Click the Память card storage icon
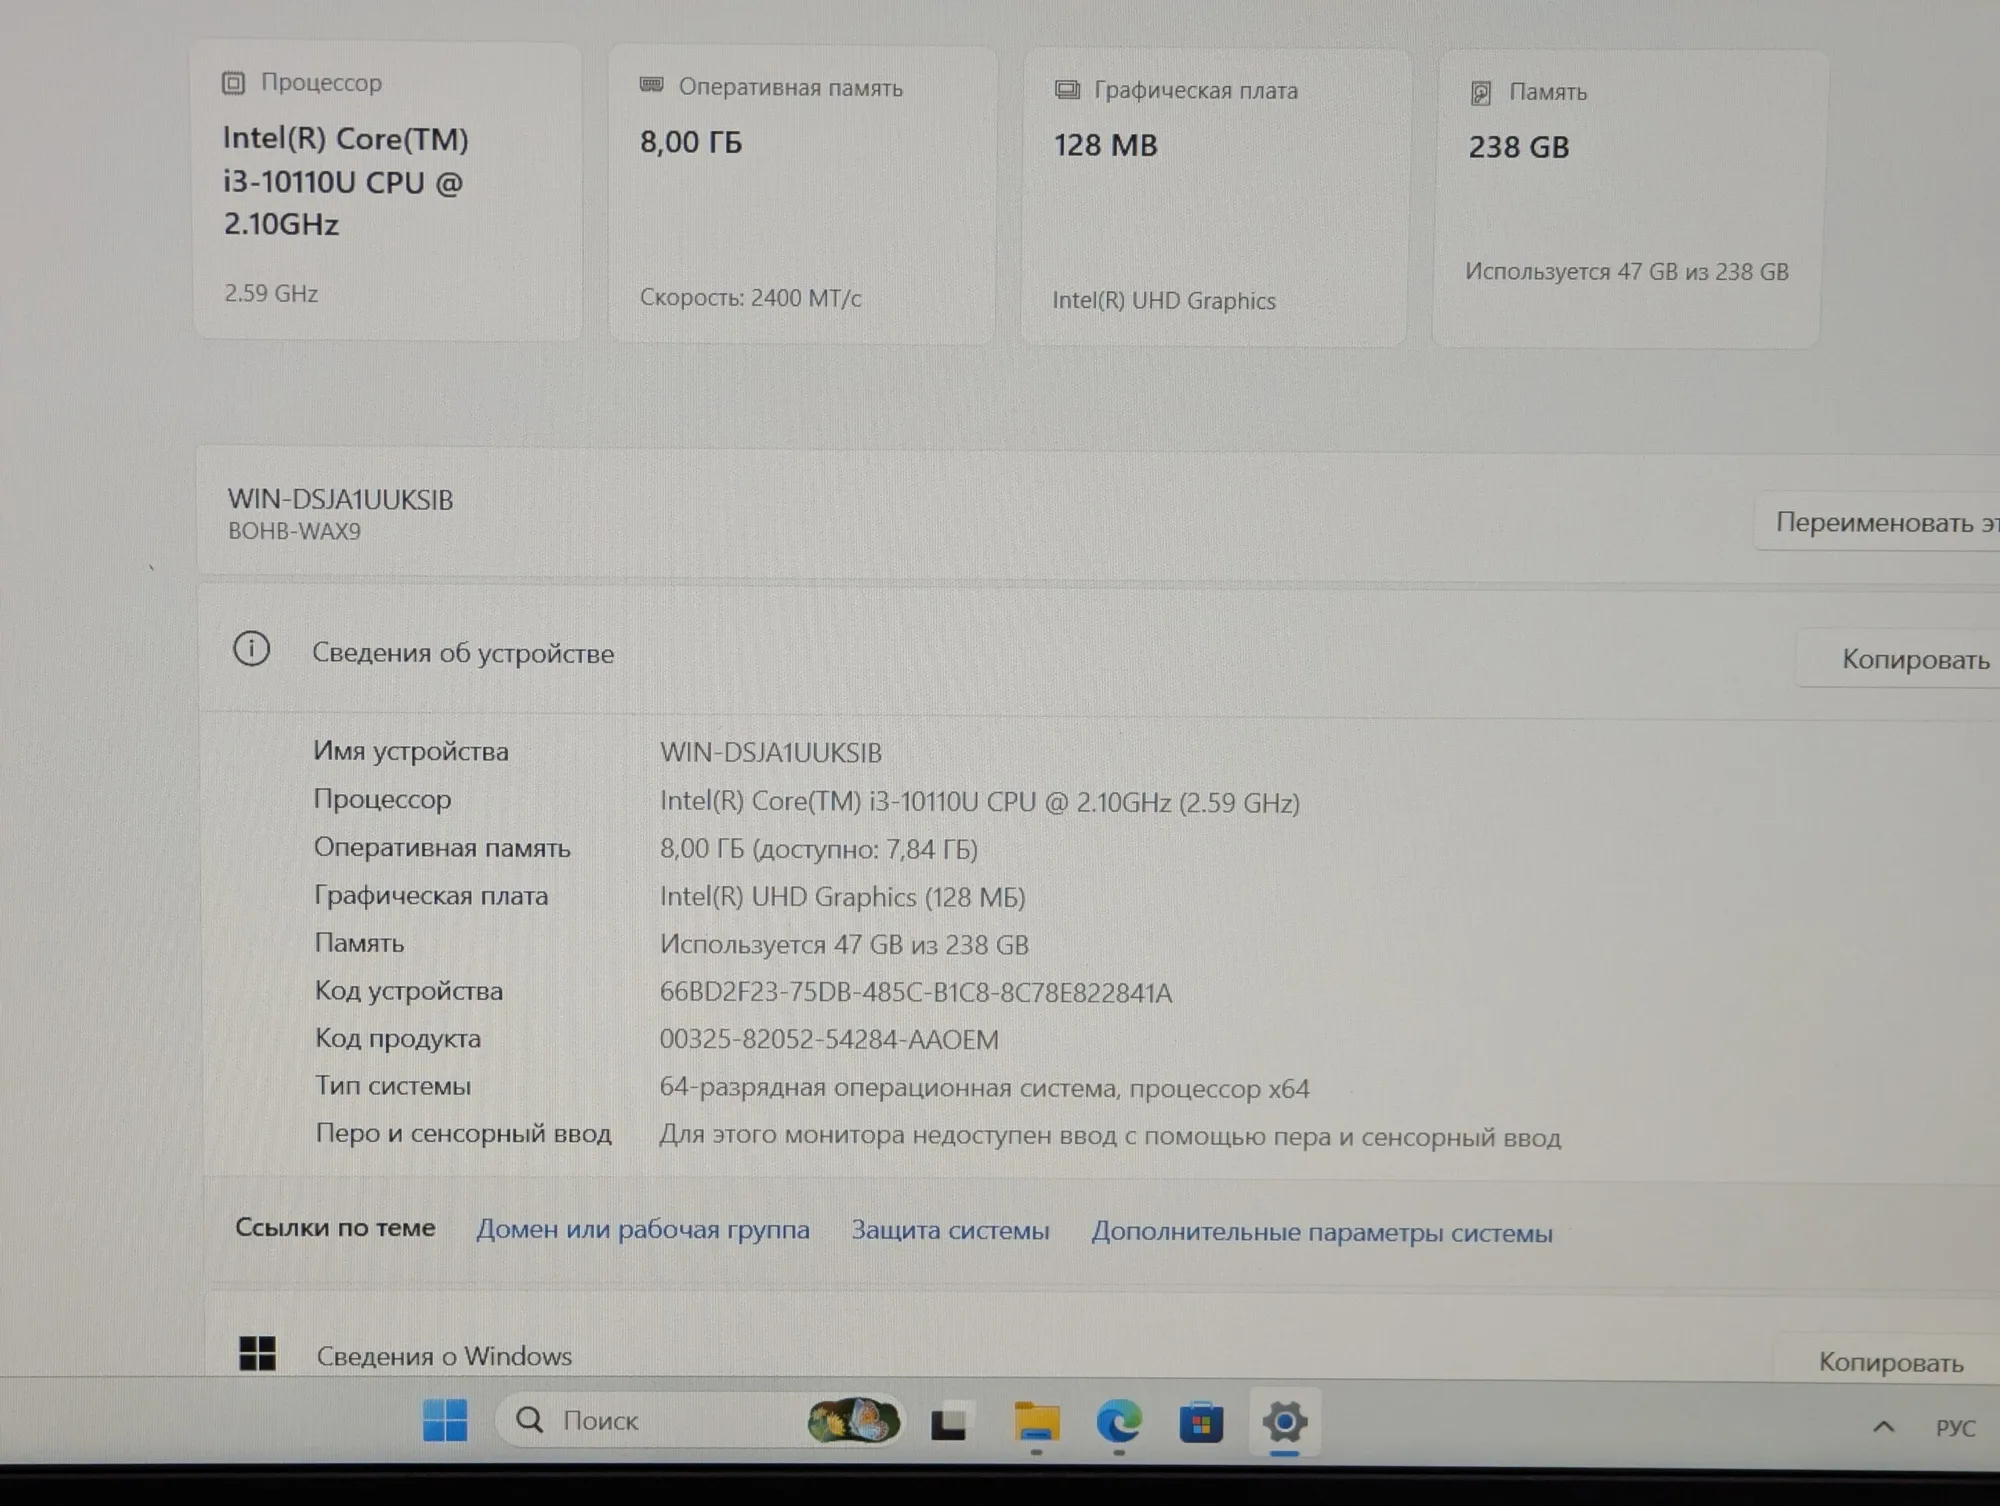 [x=1481, y=93]
